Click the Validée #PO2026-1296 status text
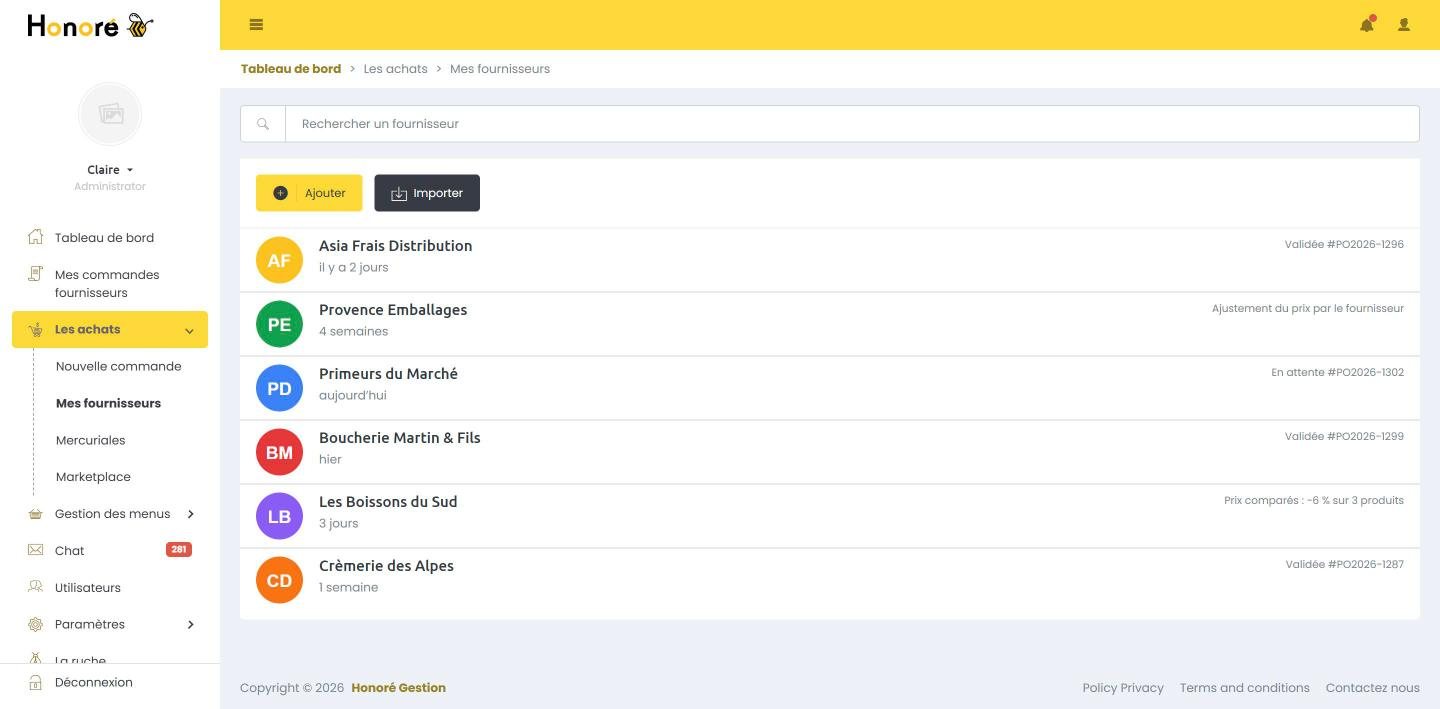The width and height of the screenshot is (1440, 709). coord(1344,244)
